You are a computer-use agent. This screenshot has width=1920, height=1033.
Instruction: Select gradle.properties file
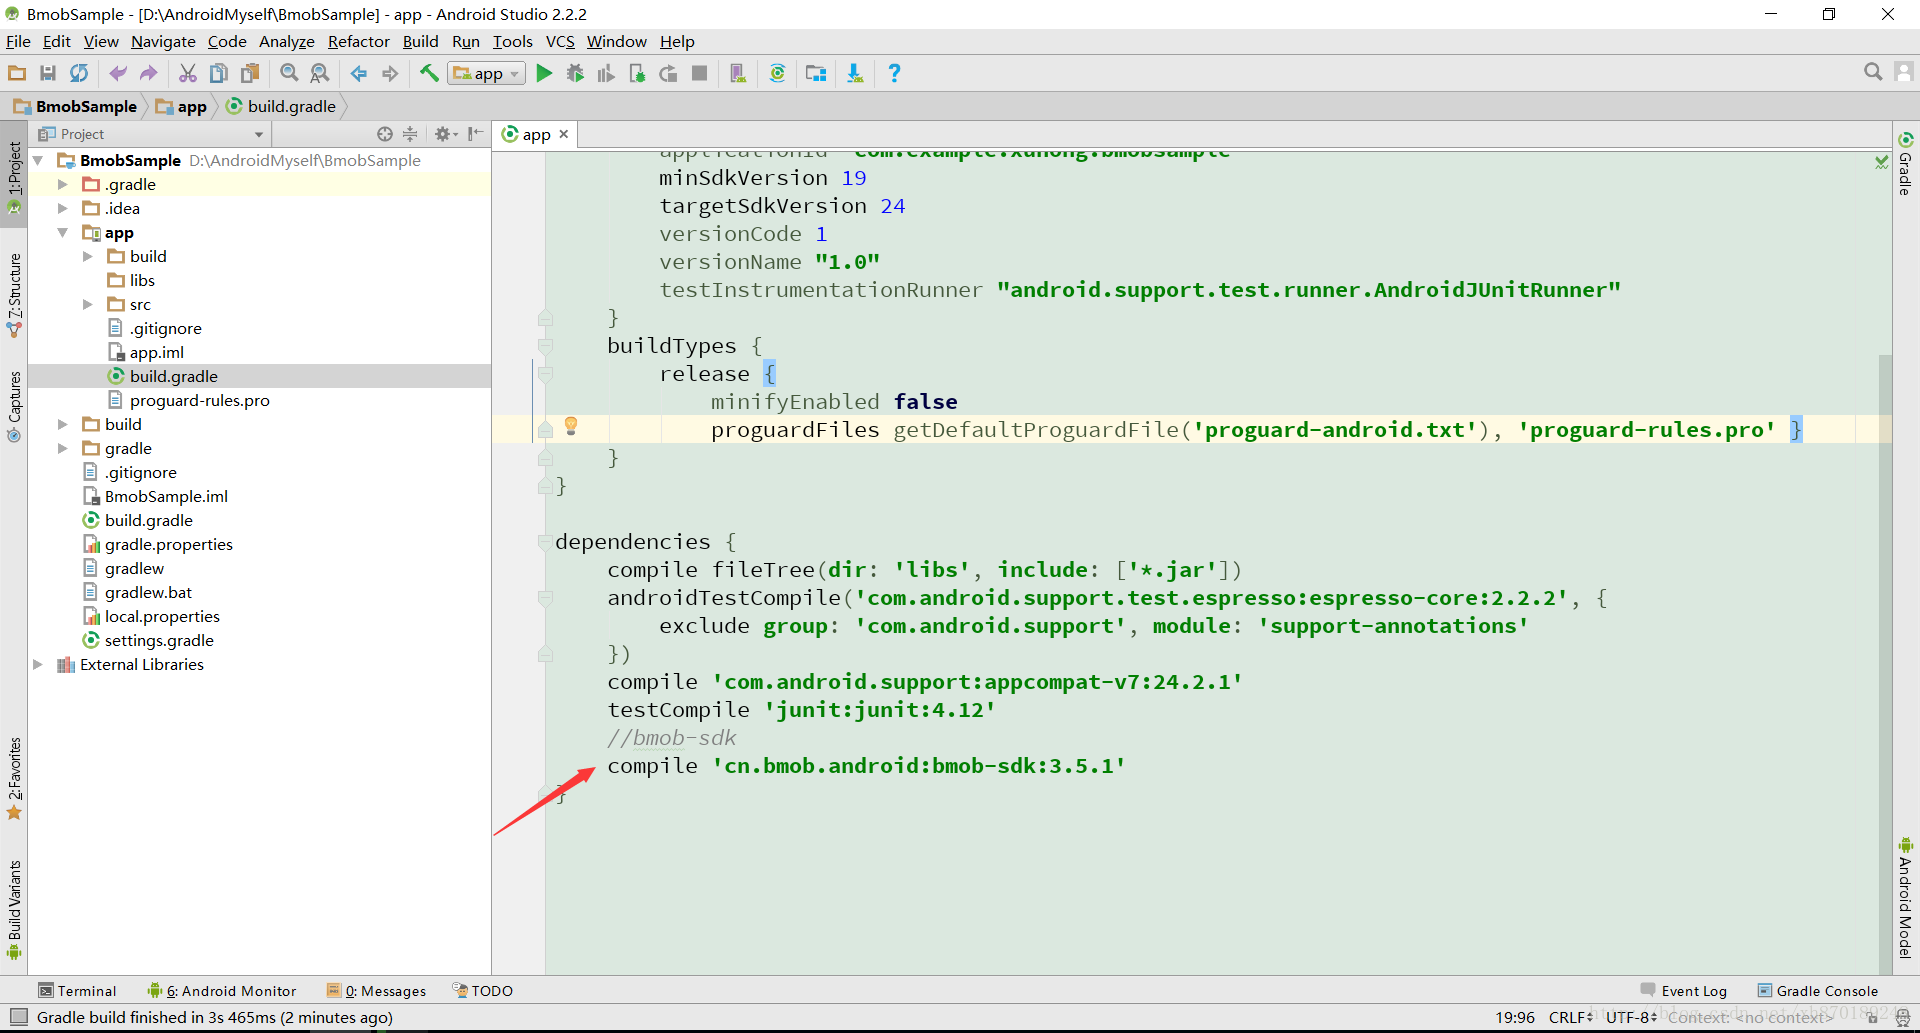[x=168, y=544]
